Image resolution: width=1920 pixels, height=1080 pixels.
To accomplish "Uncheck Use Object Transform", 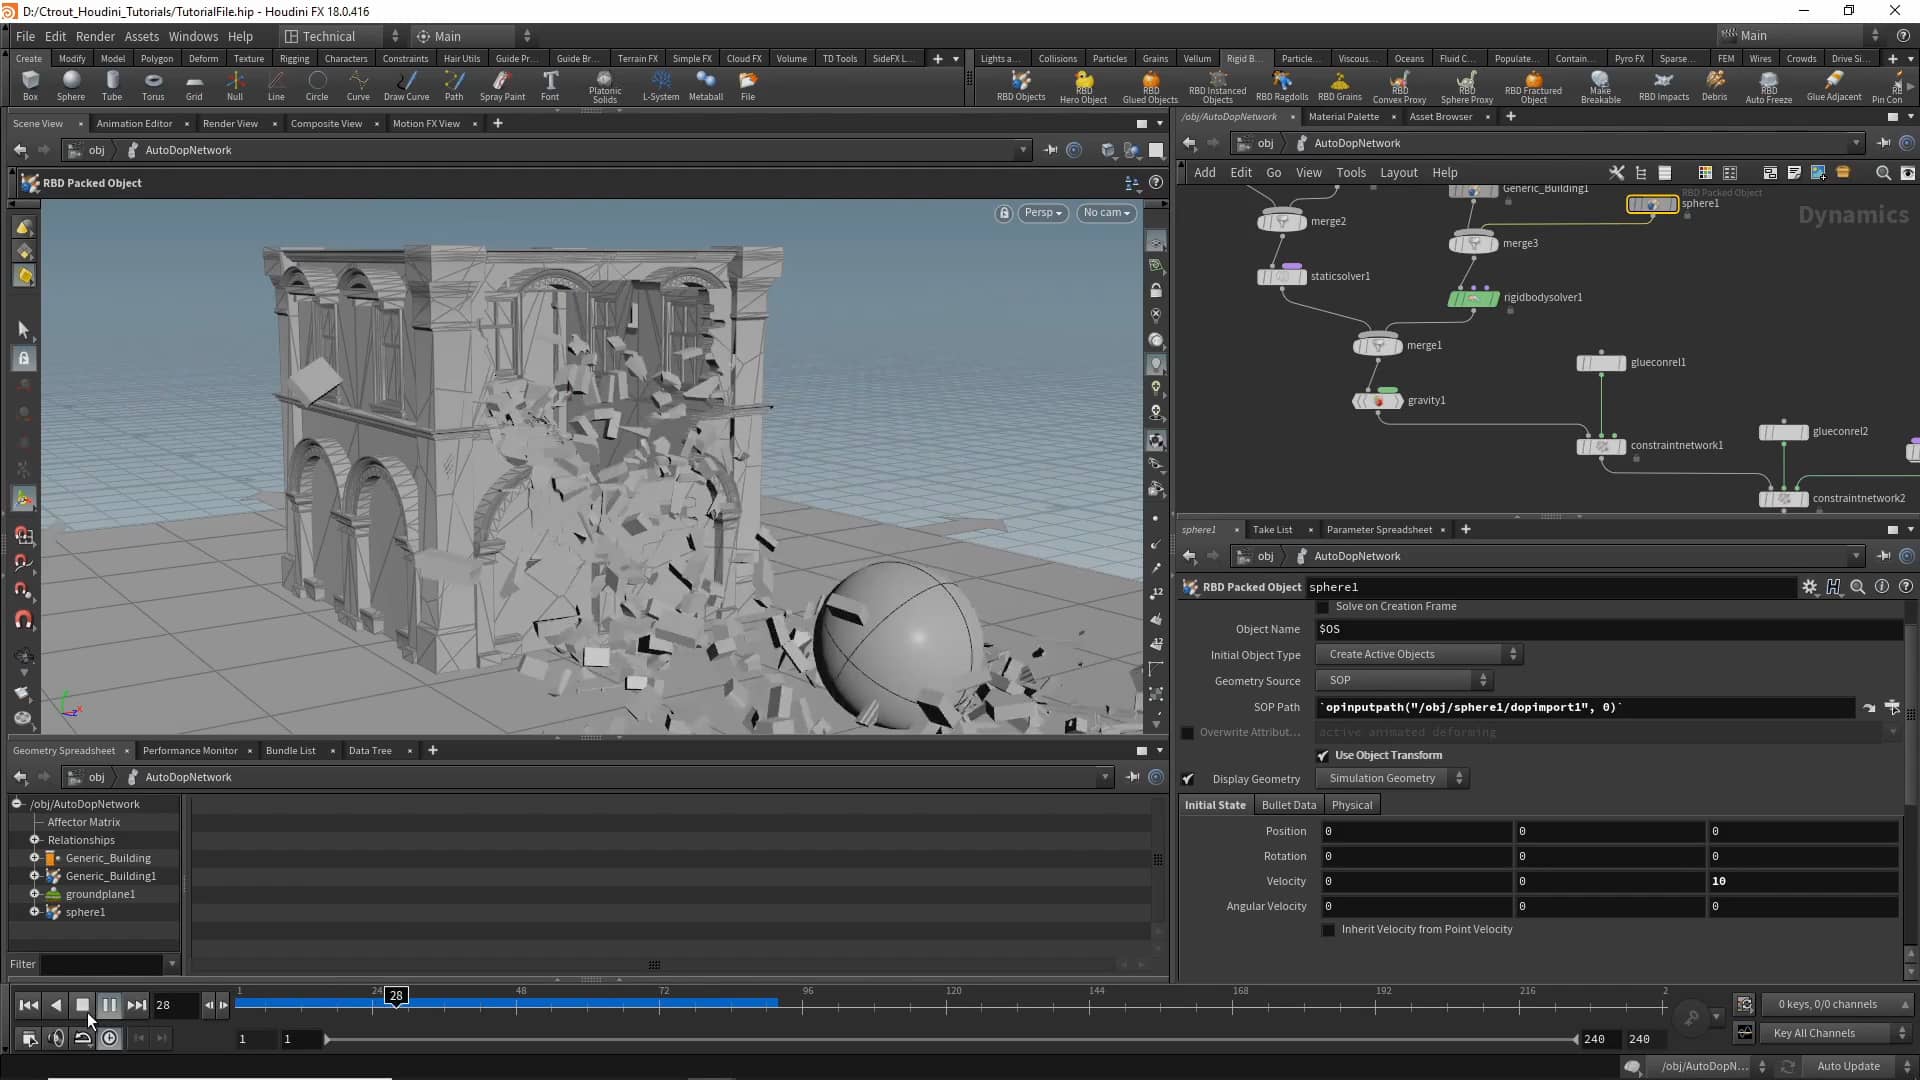I will point(1323,755).
